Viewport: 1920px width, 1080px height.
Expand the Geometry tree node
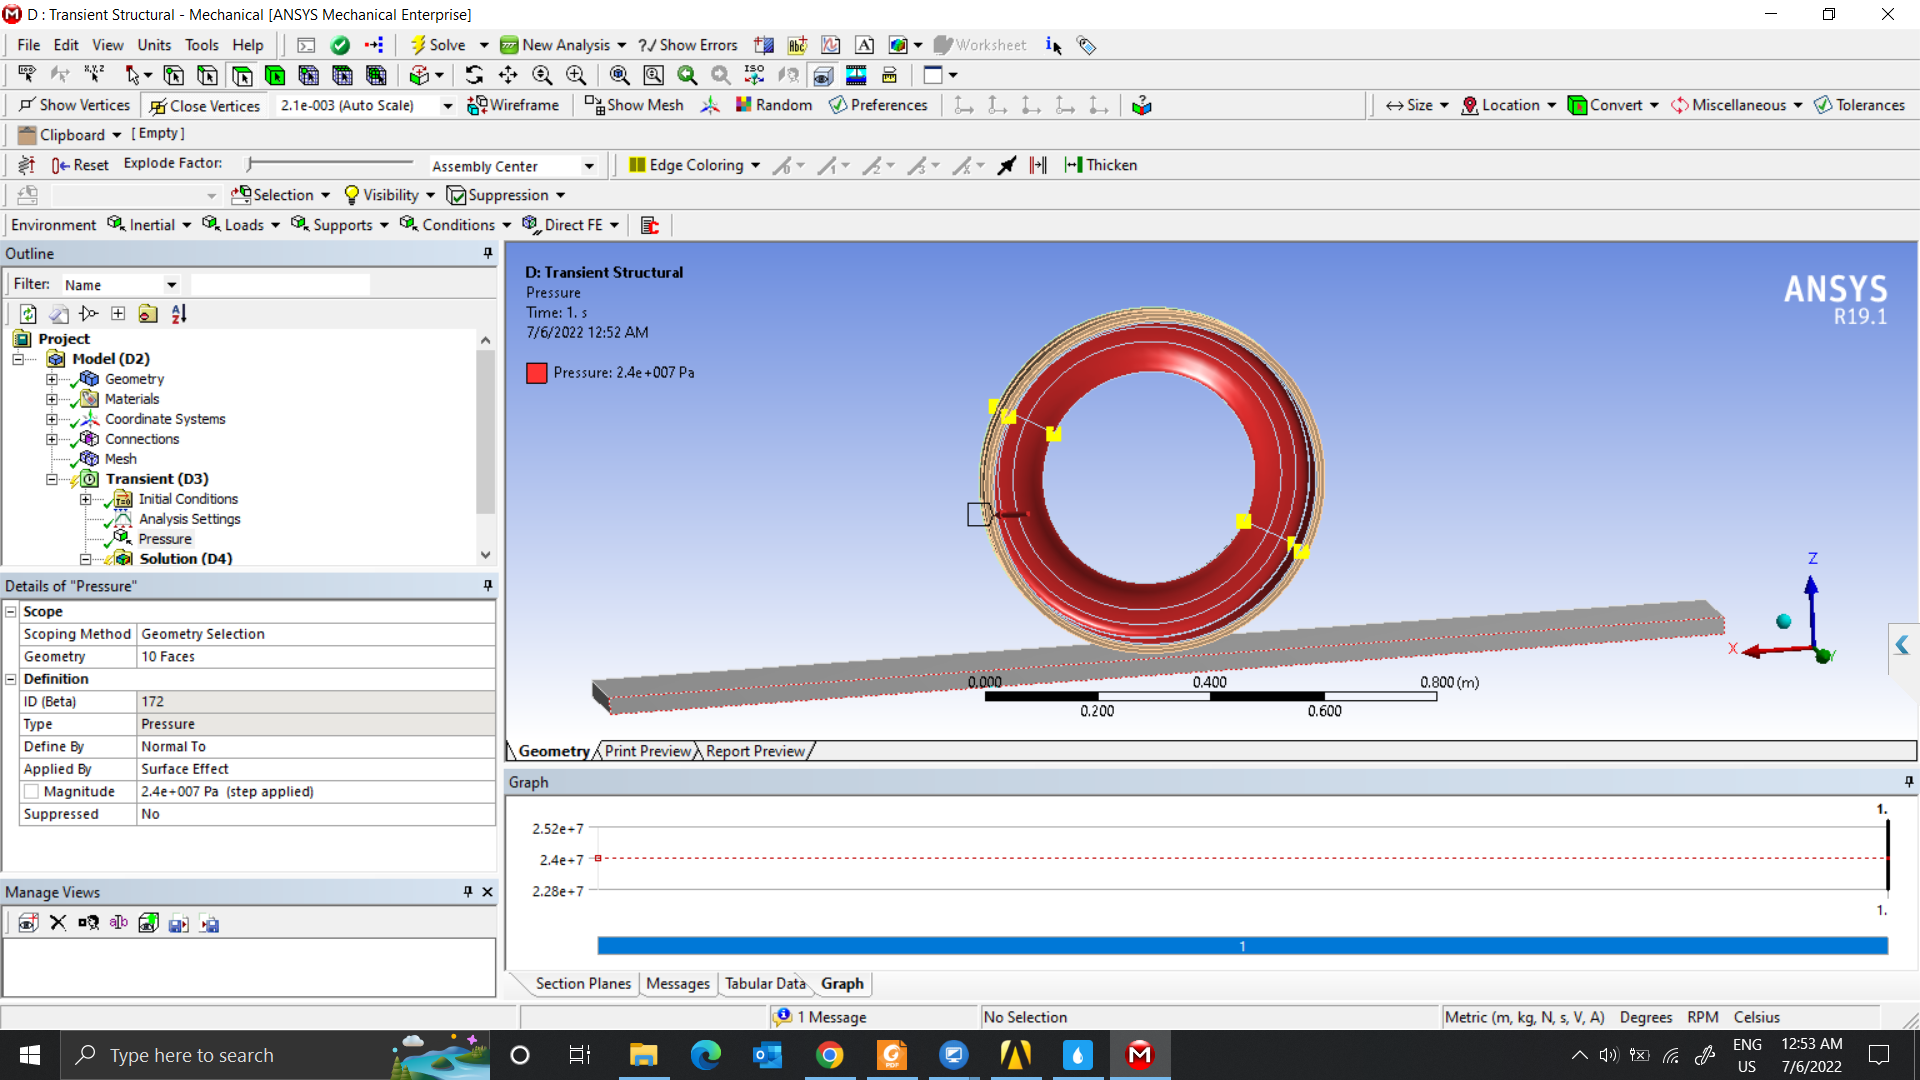(x=52, y=379)
